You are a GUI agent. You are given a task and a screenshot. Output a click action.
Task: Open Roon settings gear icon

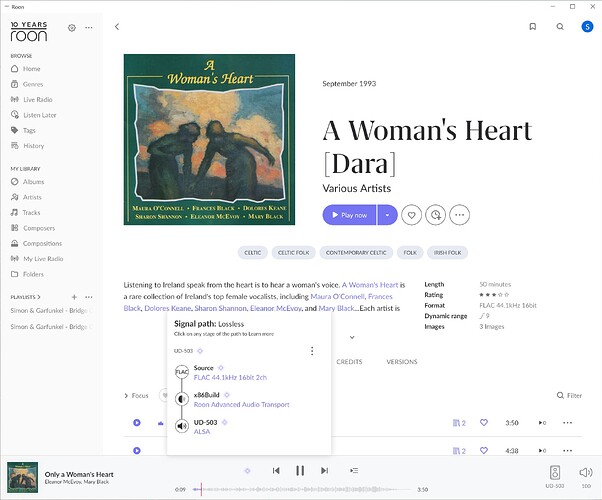pos(72,28)
